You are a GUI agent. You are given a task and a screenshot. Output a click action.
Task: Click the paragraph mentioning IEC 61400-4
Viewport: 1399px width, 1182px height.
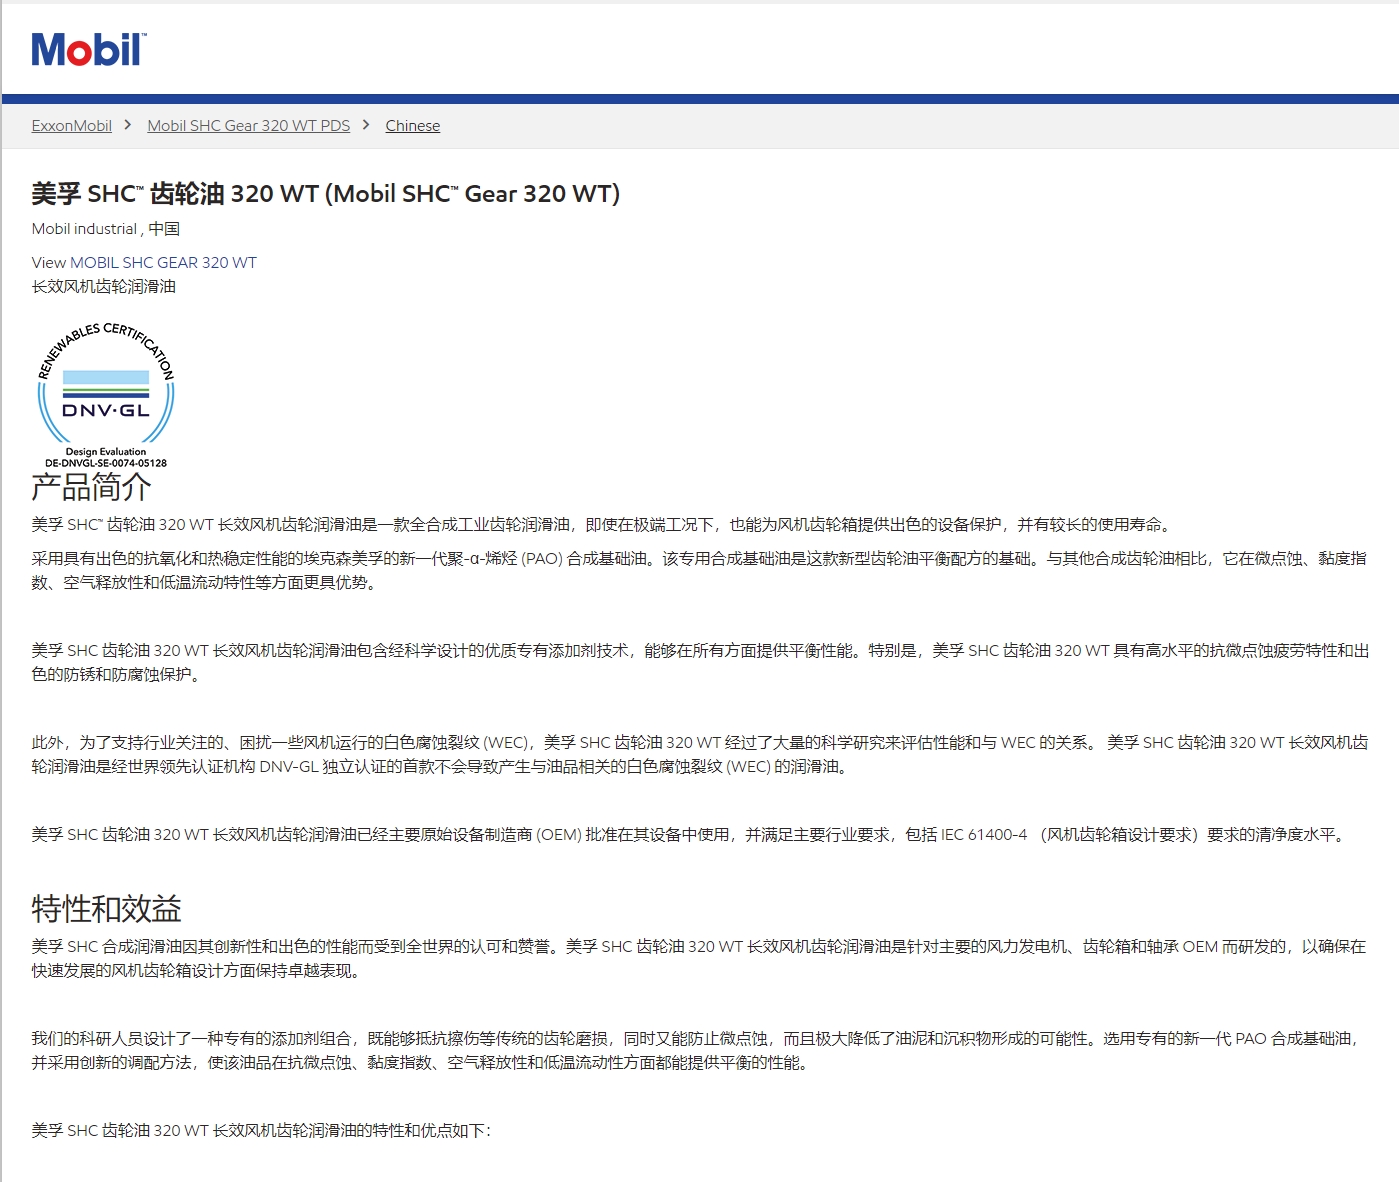pyautogui.click(x=691, y=835)
